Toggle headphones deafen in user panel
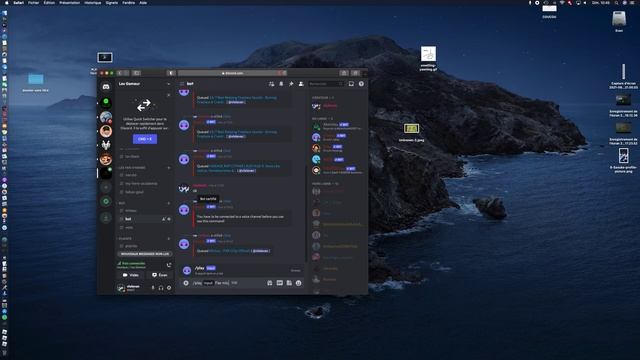The width and height of the screenshot is (640, 360). [161, 288]
